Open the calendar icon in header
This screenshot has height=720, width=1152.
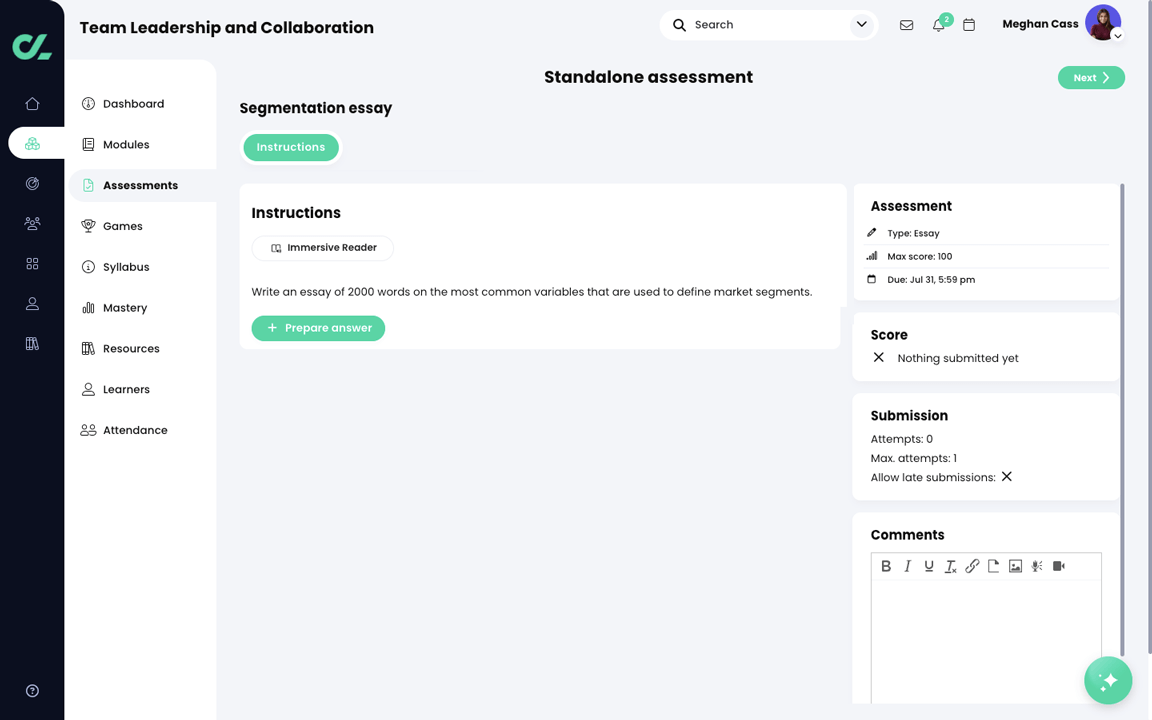point(969,25)
